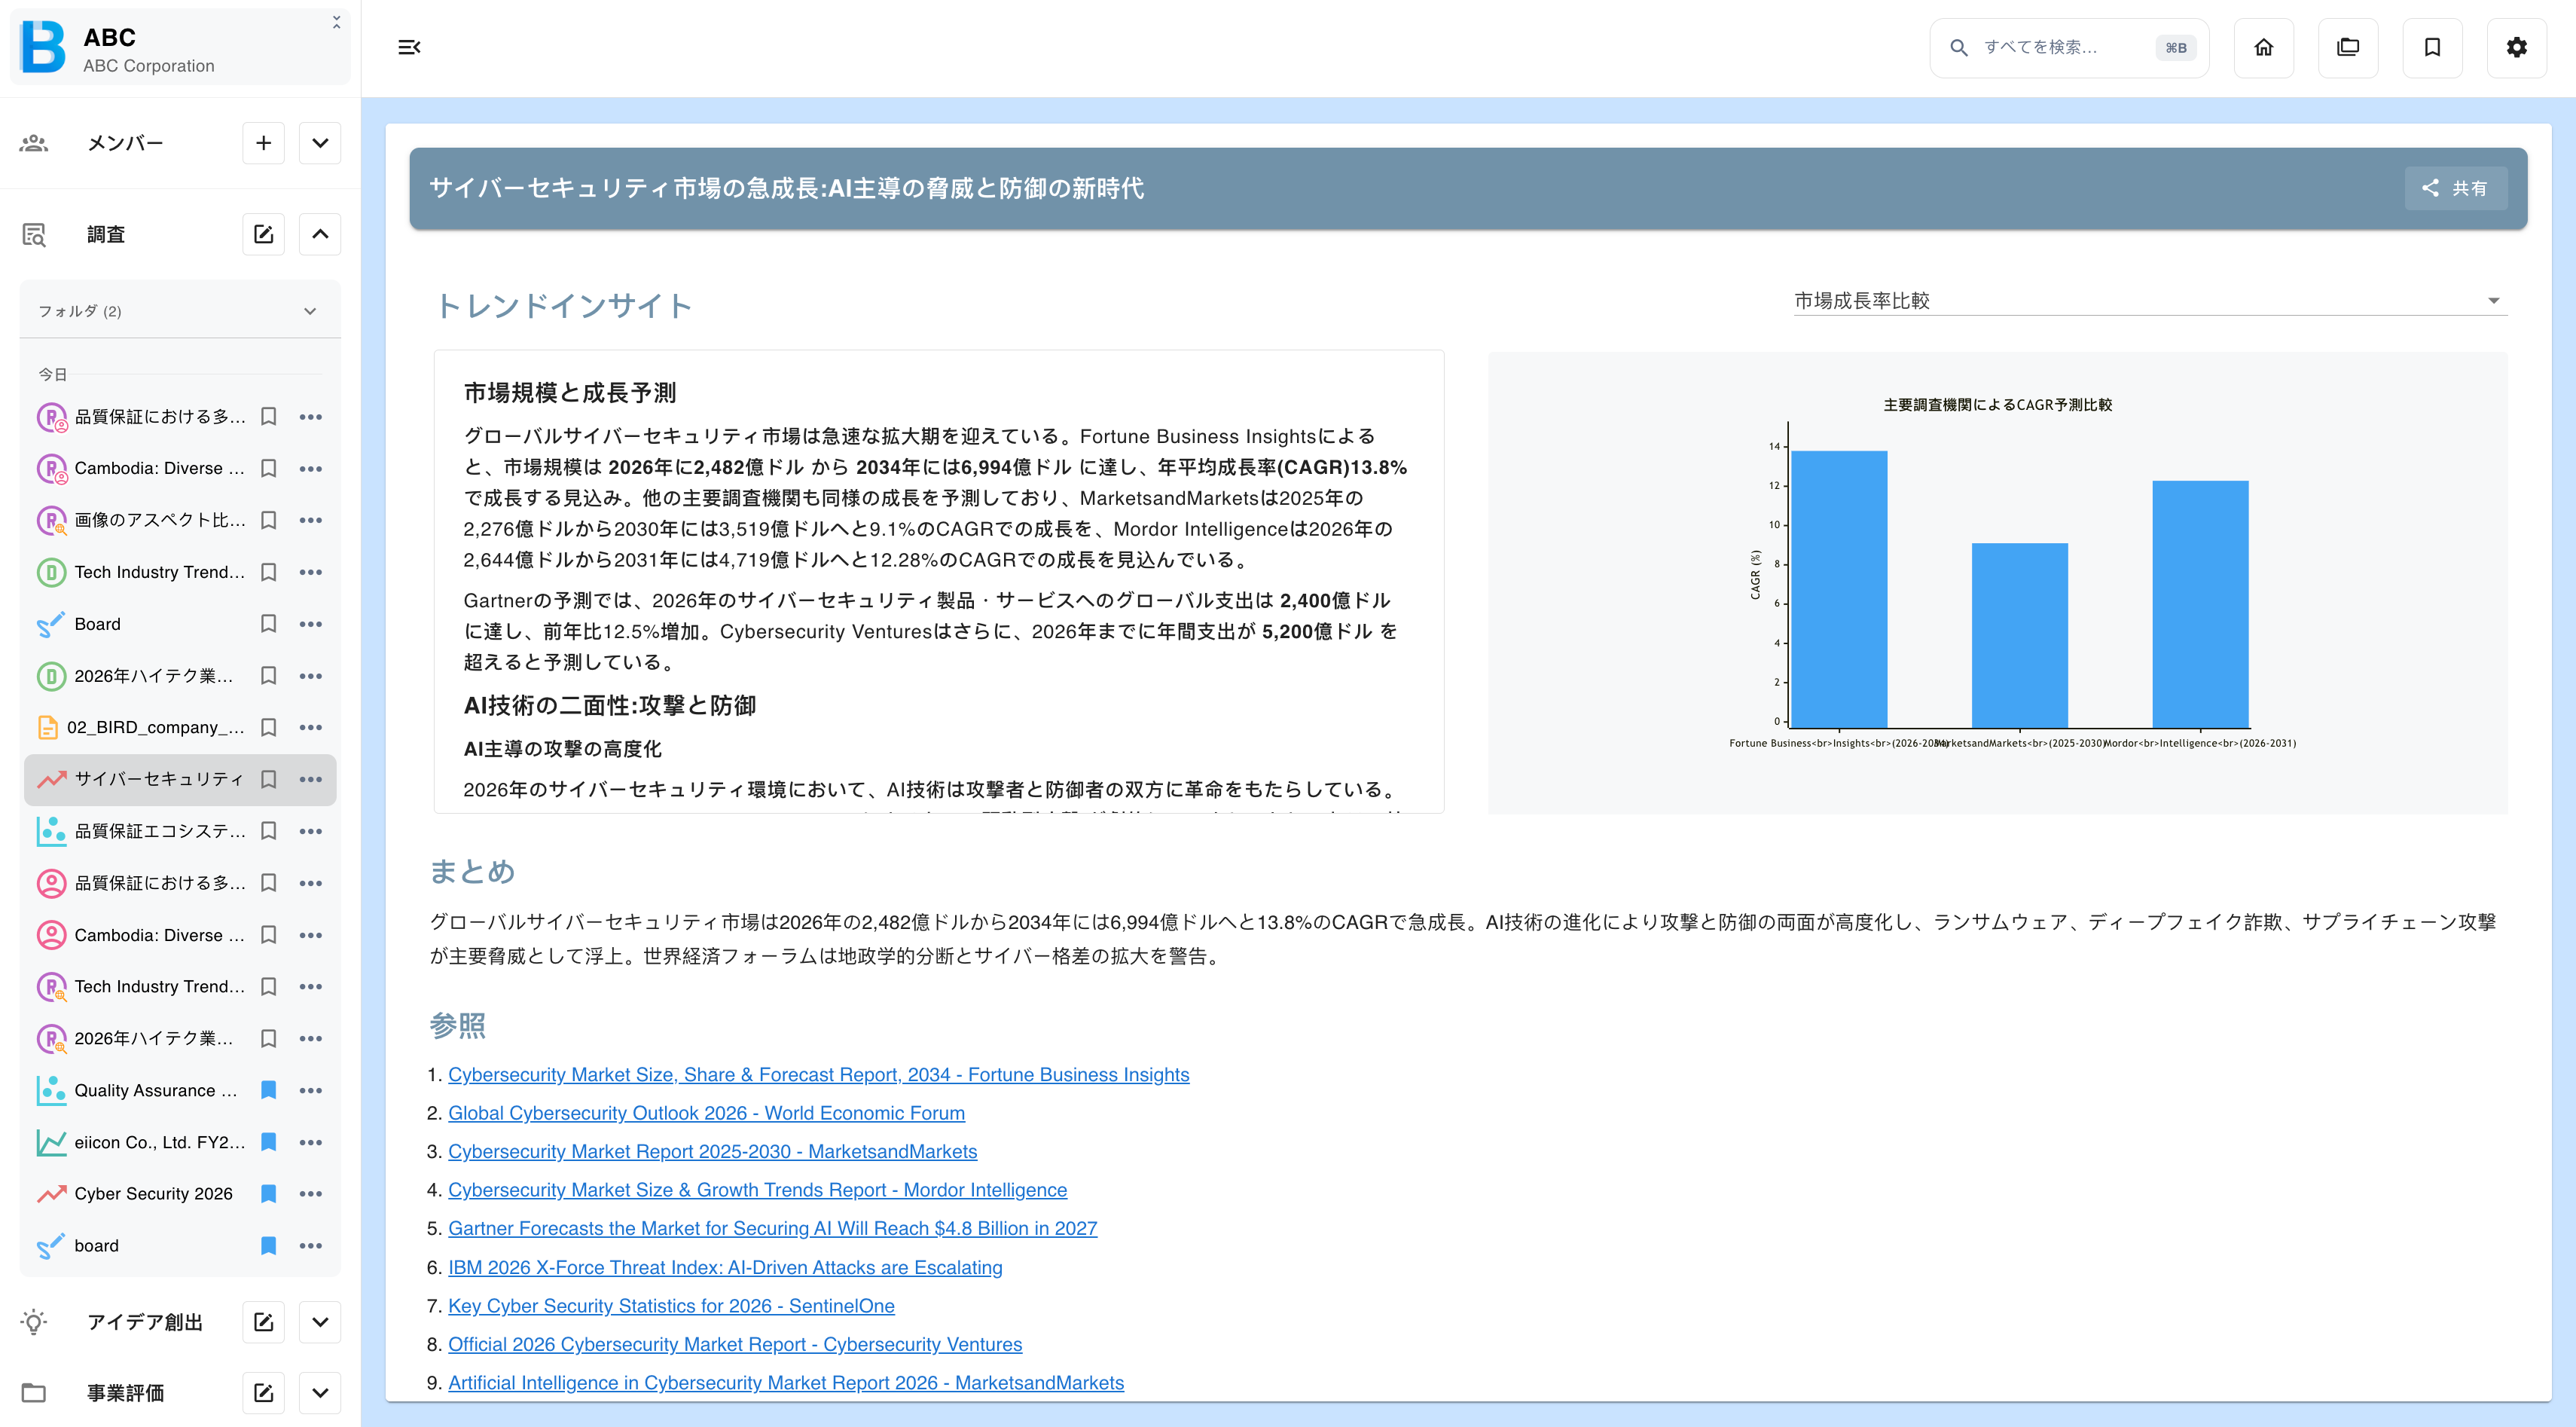Open more options for Quality Assurance row
This screenshot has width=2576, height=1427.
pos(311,1090)
